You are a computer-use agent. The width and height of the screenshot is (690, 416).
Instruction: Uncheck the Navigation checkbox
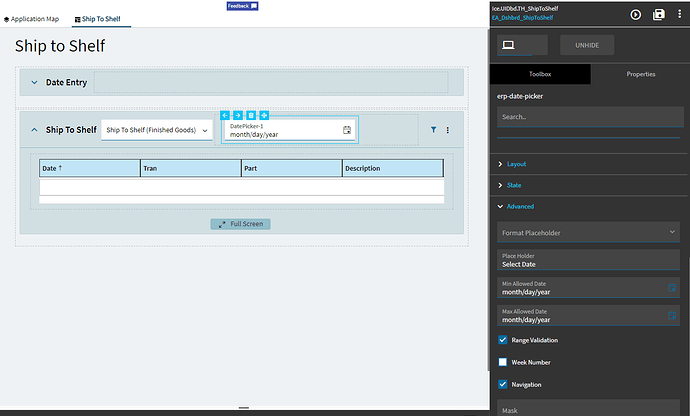click(x=503, y=384)
